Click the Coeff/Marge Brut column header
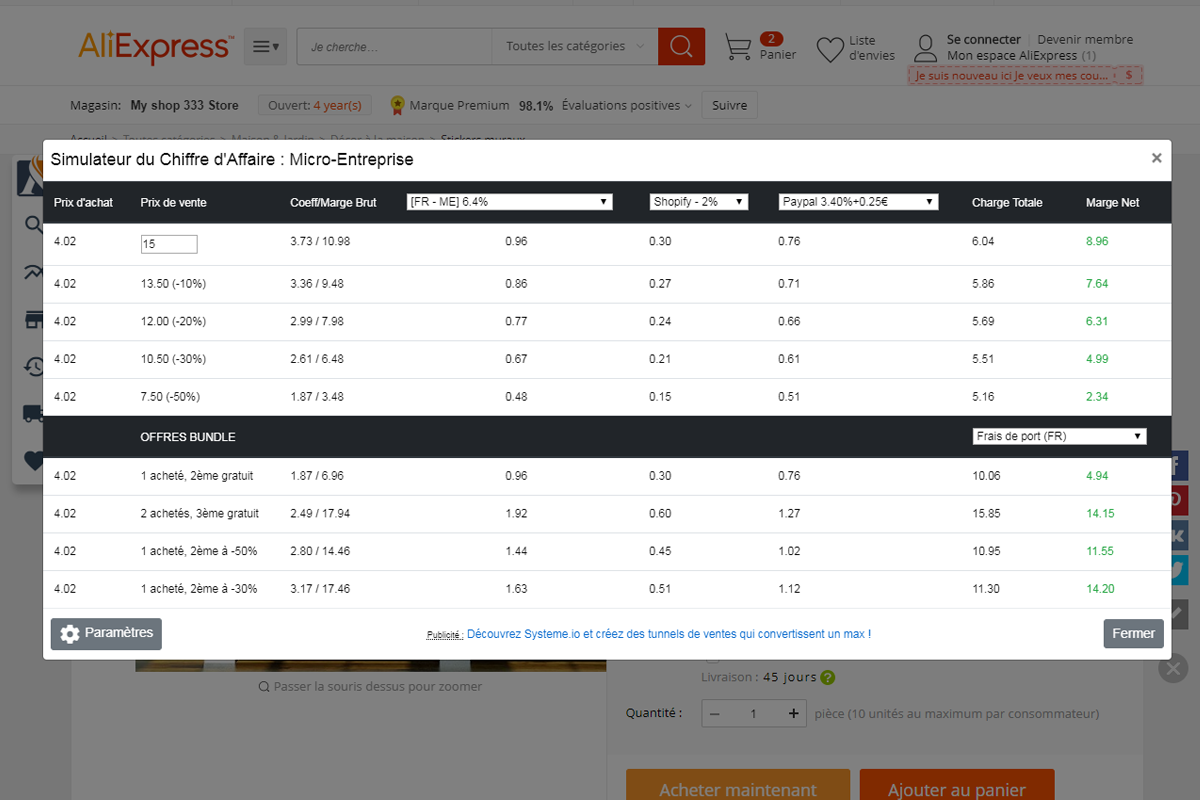 [x=333, y=202]
